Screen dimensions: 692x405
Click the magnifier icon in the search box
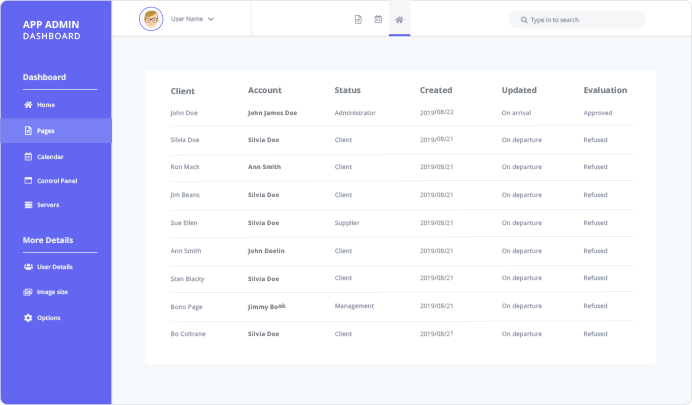[522, 20]
